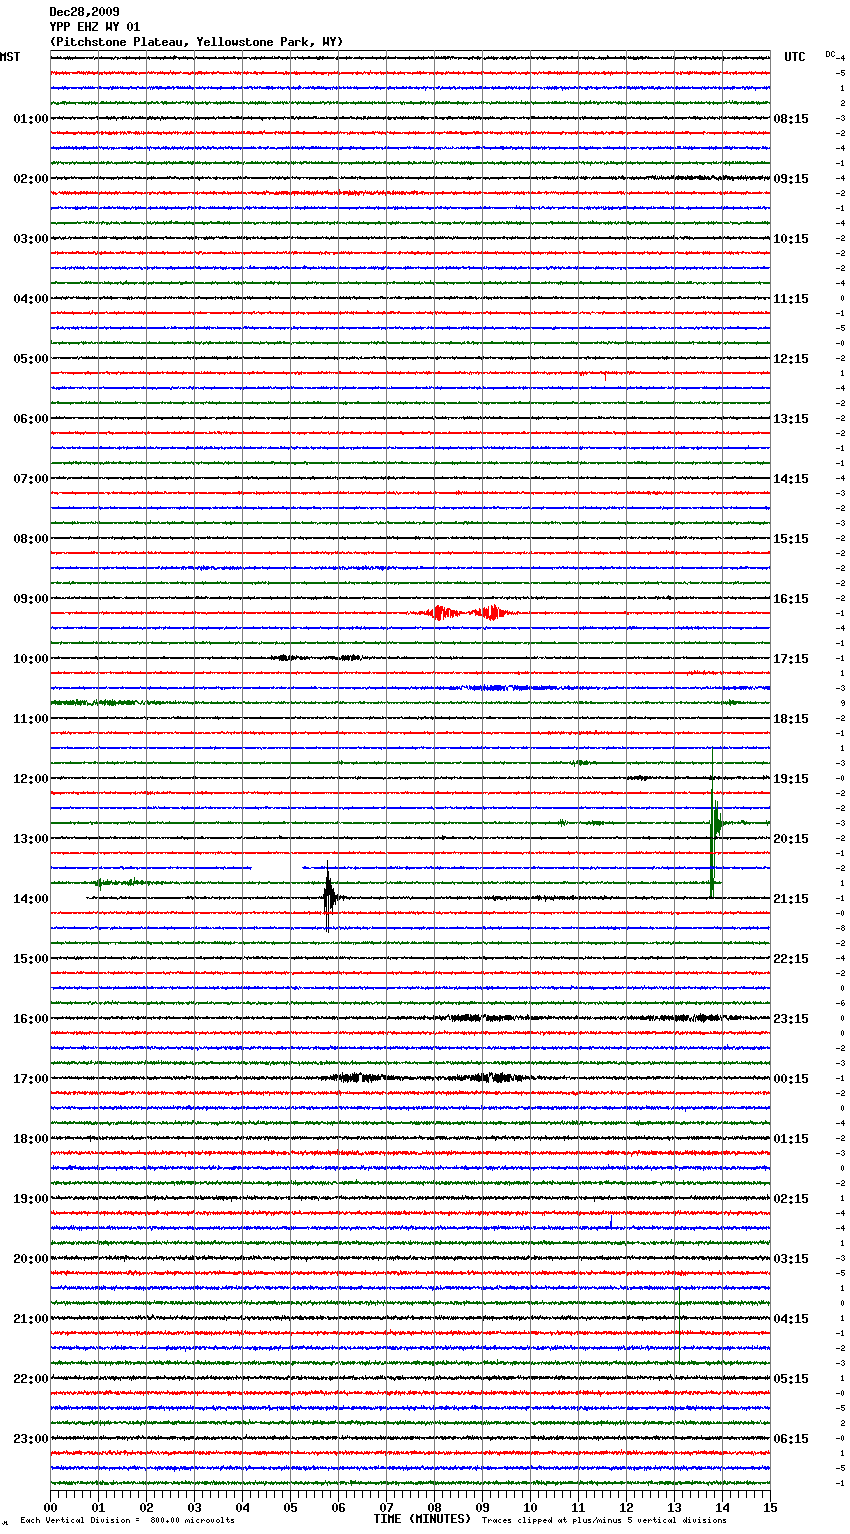Select the 15:00 MST time label

point(31,959)
